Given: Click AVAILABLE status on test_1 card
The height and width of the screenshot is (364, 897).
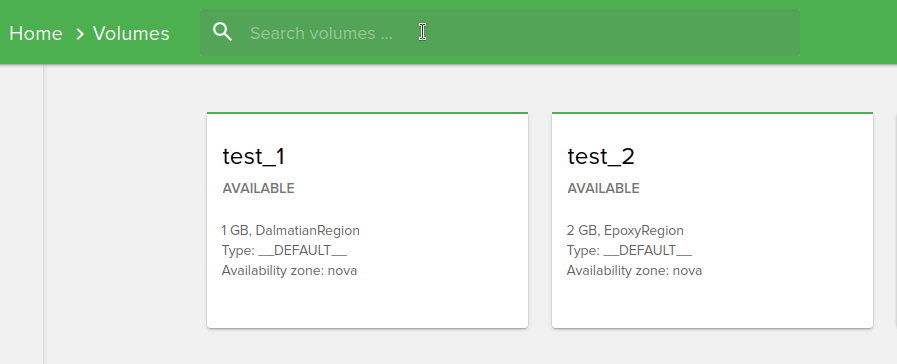Looking at the screenshot, I should click(x=259, y=188).
